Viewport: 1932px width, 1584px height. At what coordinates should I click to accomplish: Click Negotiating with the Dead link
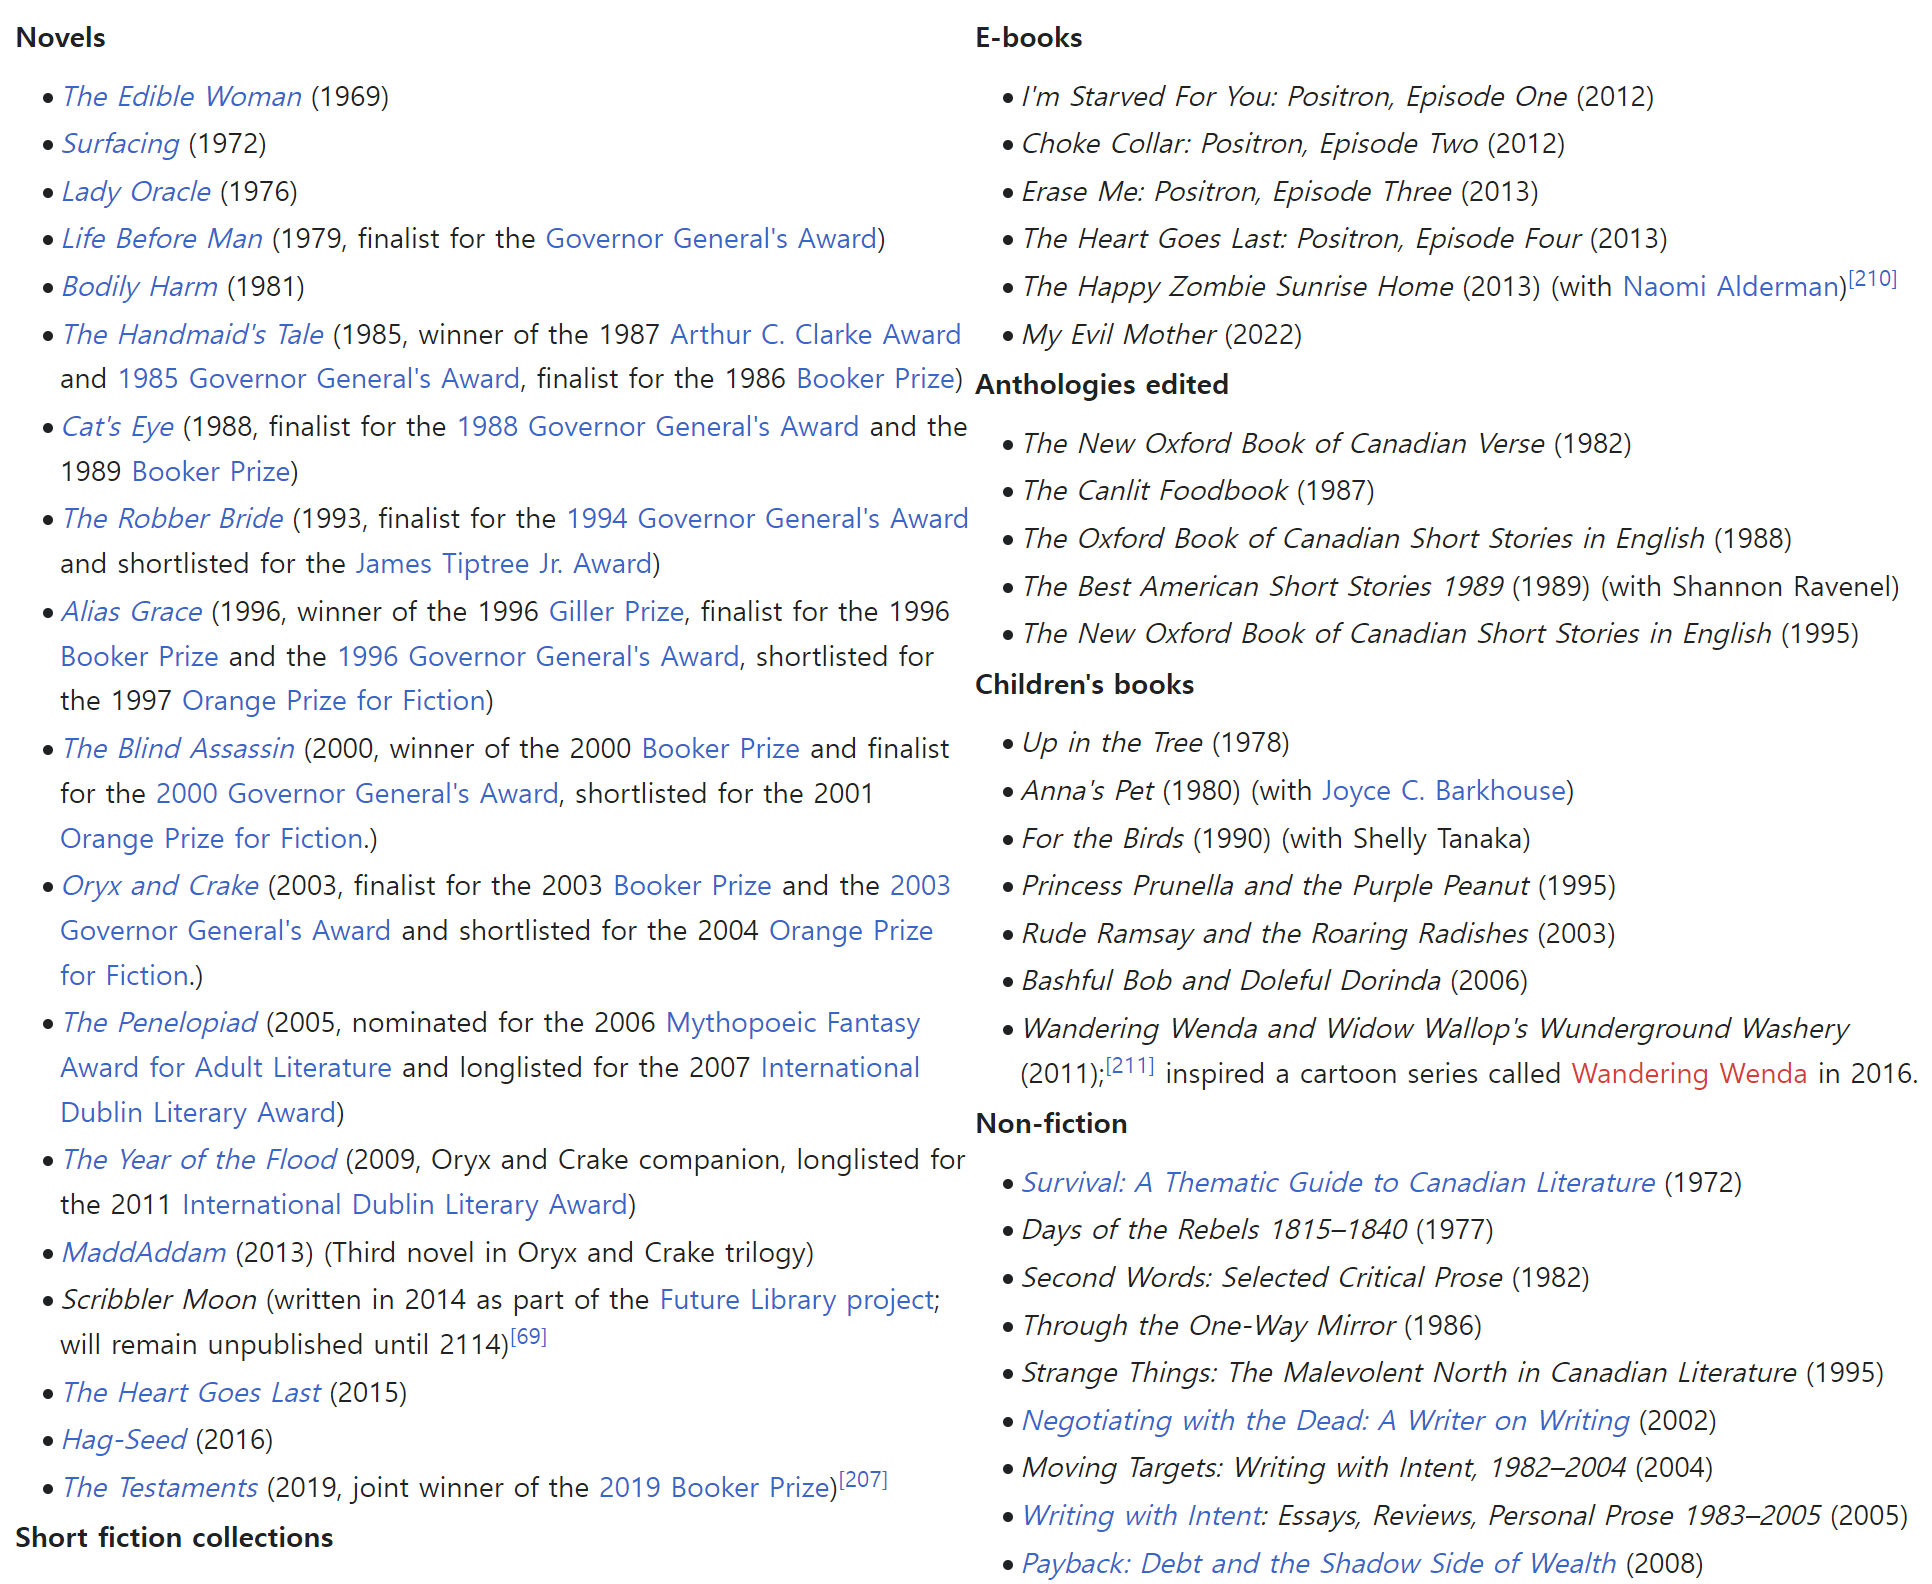(x=1325, y=1420)
